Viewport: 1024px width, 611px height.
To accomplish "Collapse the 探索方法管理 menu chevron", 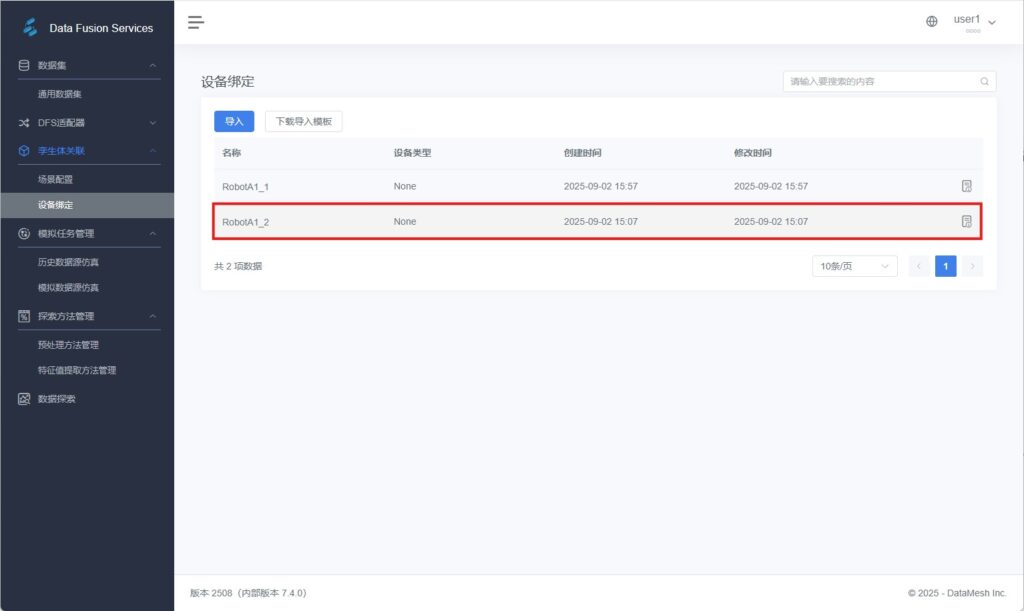I will [153, 317].
